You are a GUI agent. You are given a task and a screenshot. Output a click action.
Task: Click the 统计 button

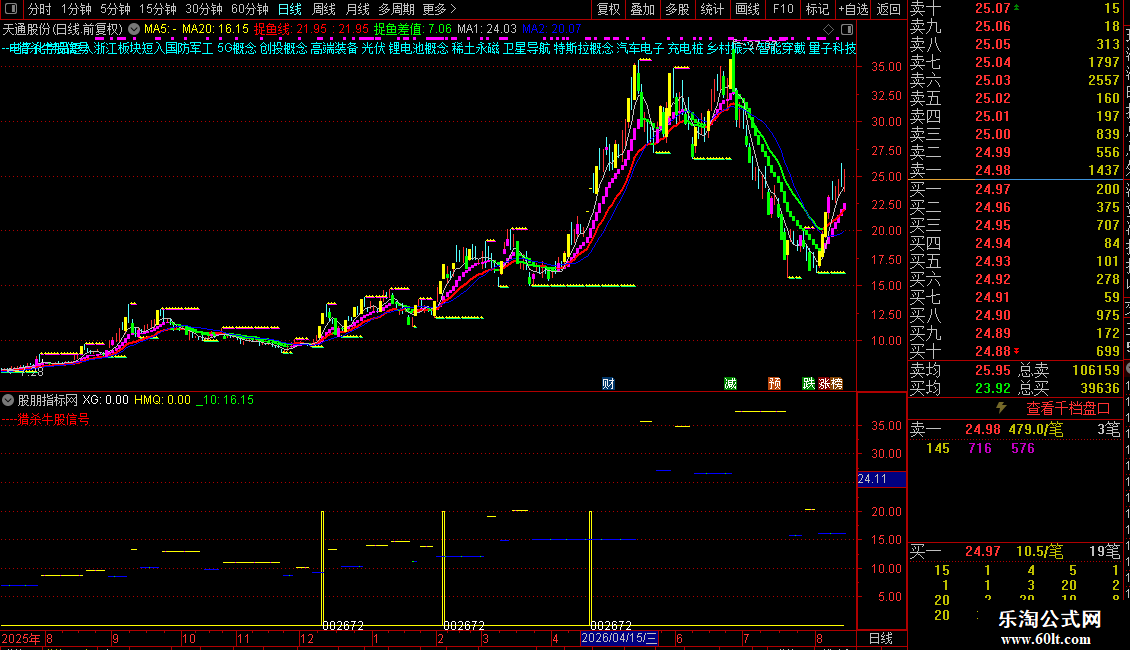click(x=712, y=9)
